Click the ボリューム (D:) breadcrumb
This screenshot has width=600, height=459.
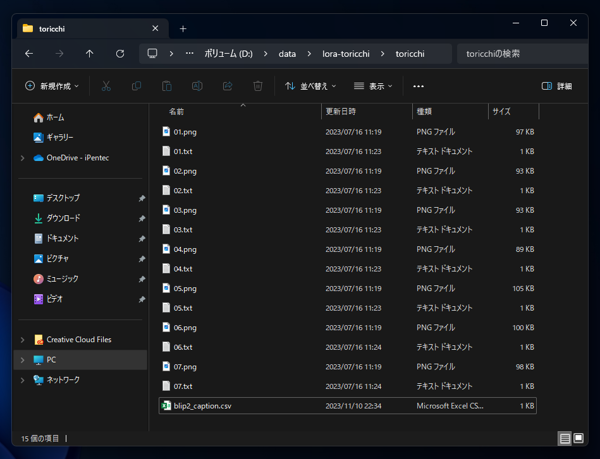click(x=228, y=54)
